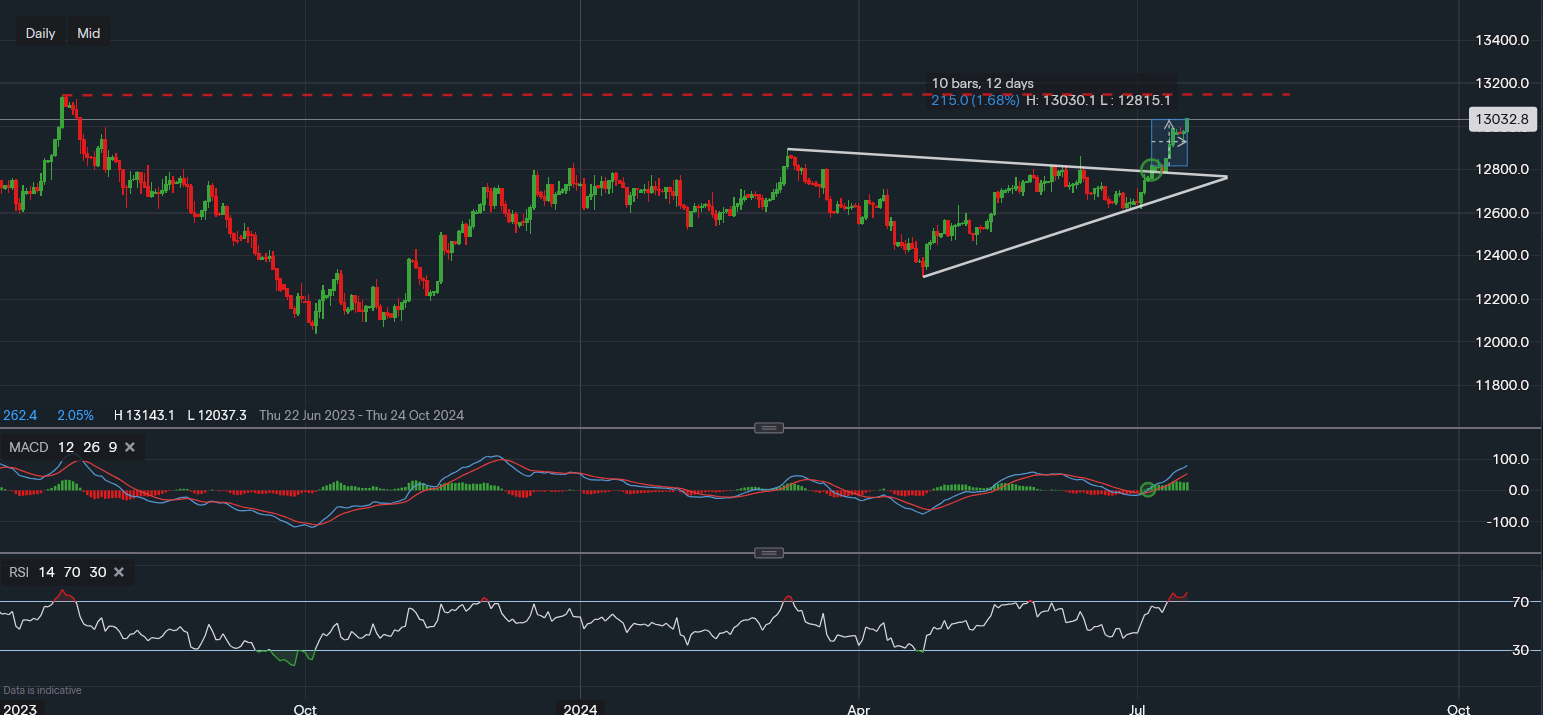The height and width of the screenshot is (715, 1543).
Task: Select the apex of the white triangle pattern
Action: 1226,177
